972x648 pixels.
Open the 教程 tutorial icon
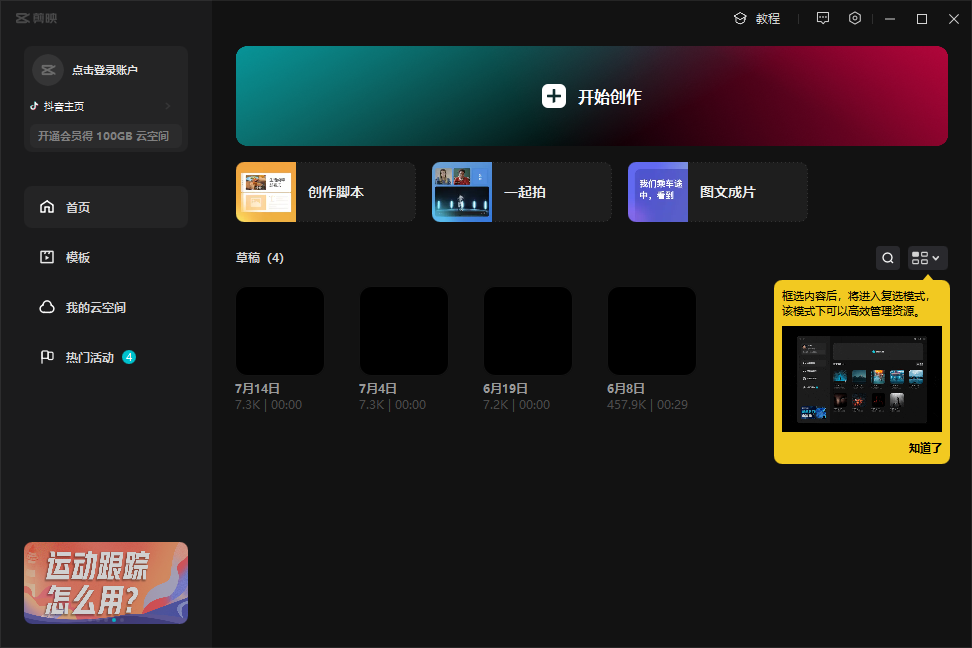tap(740, 19)
